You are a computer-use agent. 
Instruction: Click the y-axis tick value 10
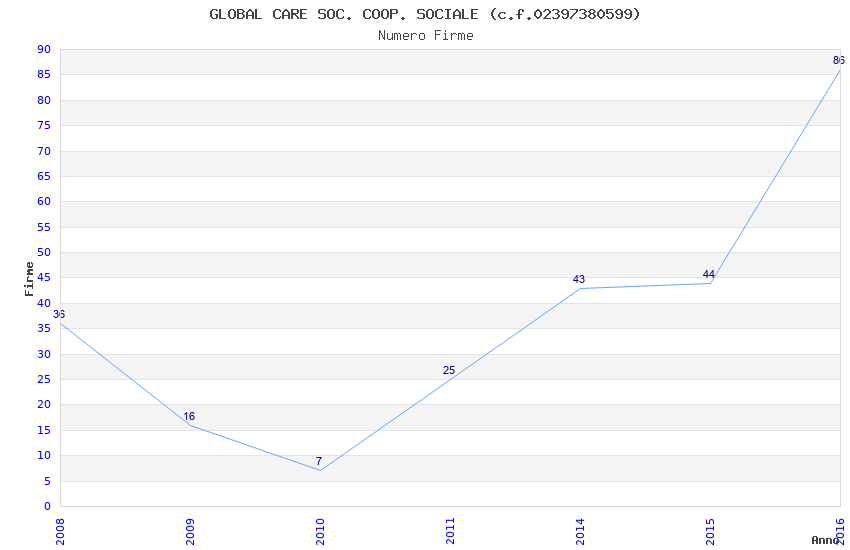pyautogui.click(x=44, y=455)
